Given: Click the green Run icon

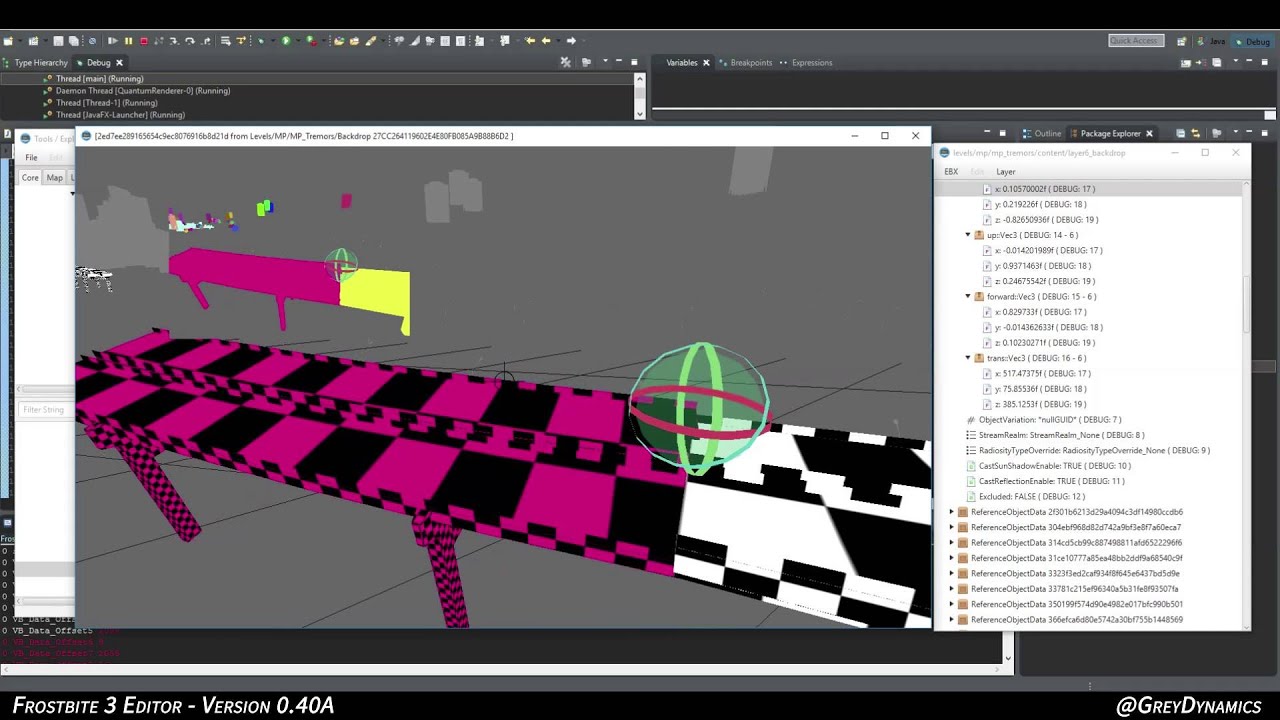Looking at the screenshot, I should (286, 41).
